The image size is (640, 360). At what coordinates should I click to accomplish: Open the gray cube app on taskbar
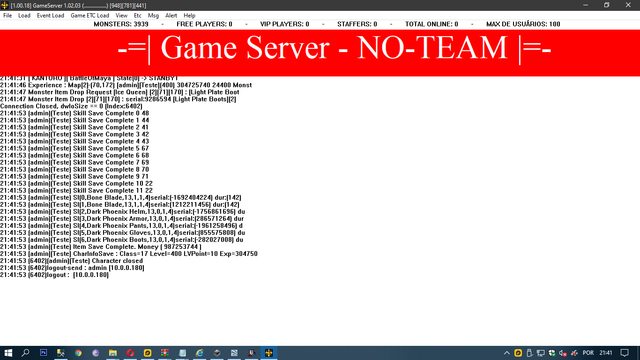point(217,353)
